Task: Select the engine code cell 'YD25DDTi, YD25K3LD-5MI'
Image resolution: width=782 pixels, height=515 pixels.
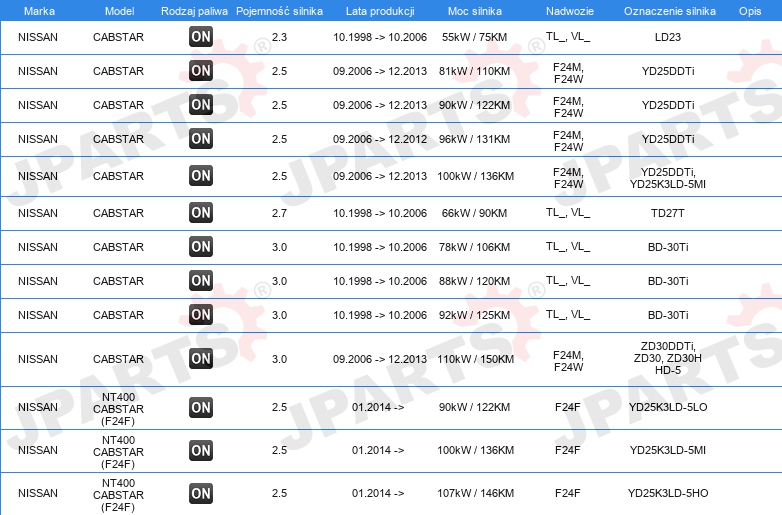Action: point(668,178)
